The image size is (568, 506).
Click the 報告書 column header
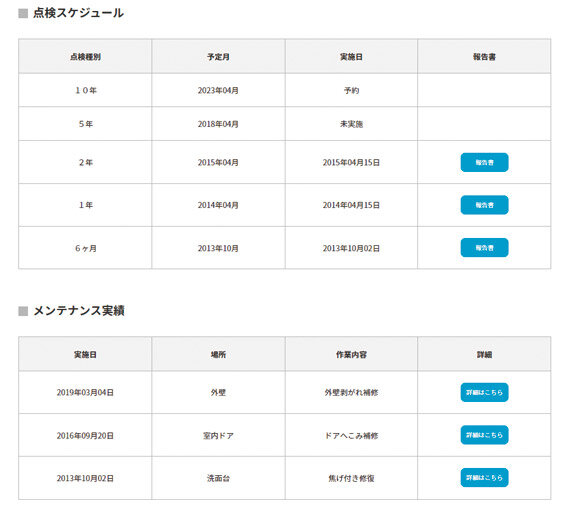(484, 57)
